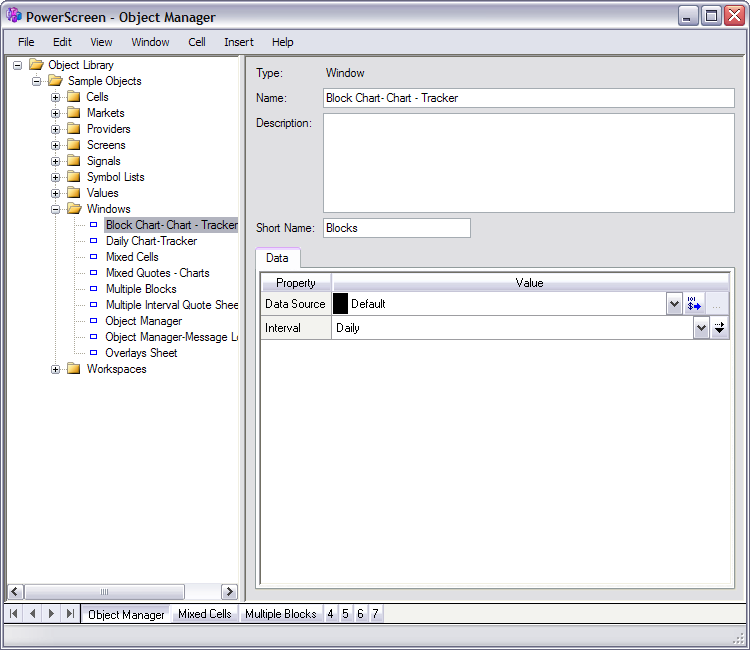
Task: Collapse the Windows folder
Action: tap(56, 209)
